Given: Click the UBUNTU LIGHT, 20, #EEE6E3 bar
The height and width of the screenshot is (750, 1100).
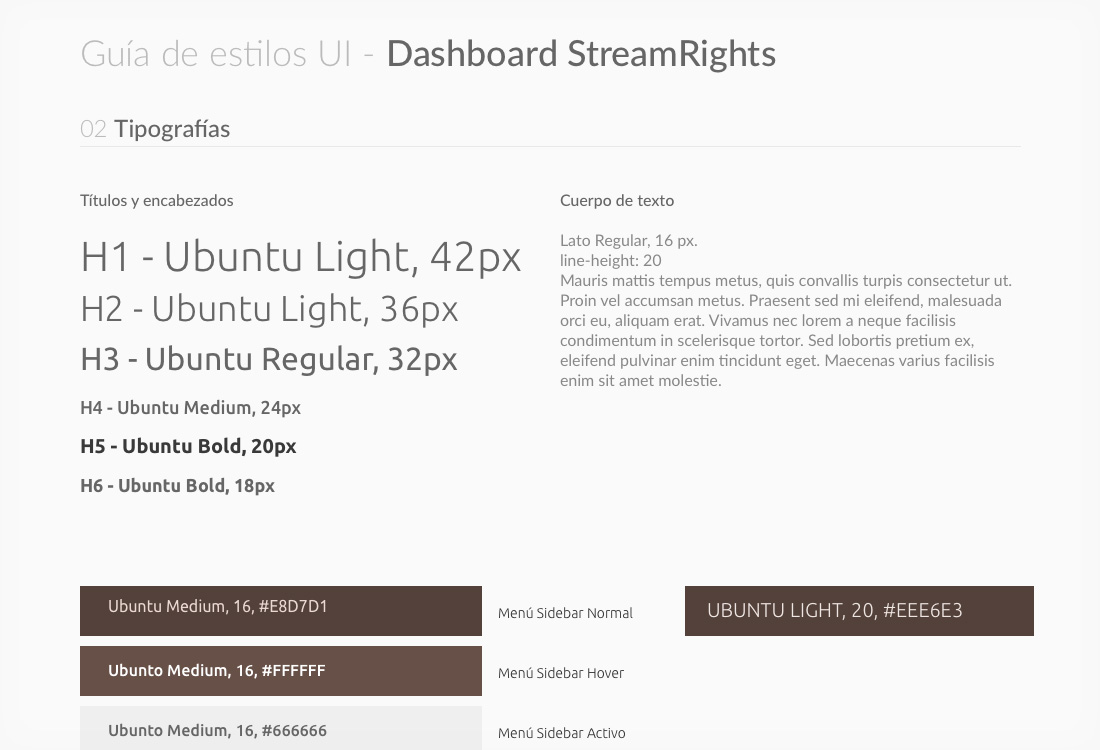Looking at the screenshot, I should (x=858, y=611).
